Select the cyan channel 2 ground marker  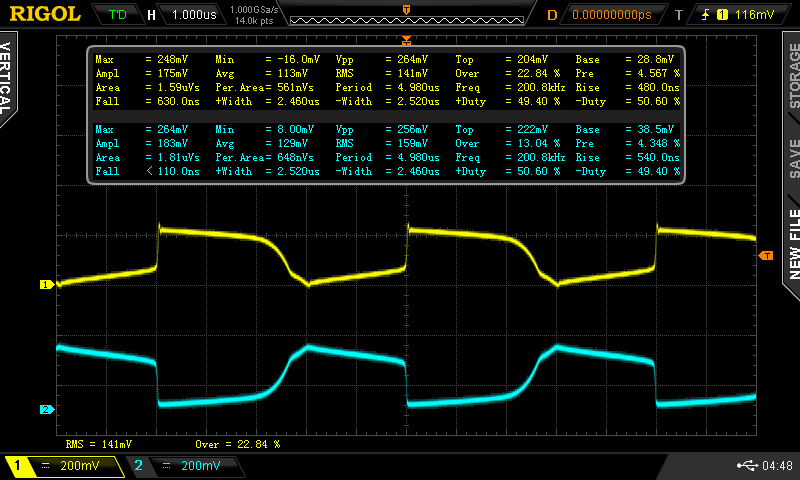[x=45, y=410]
